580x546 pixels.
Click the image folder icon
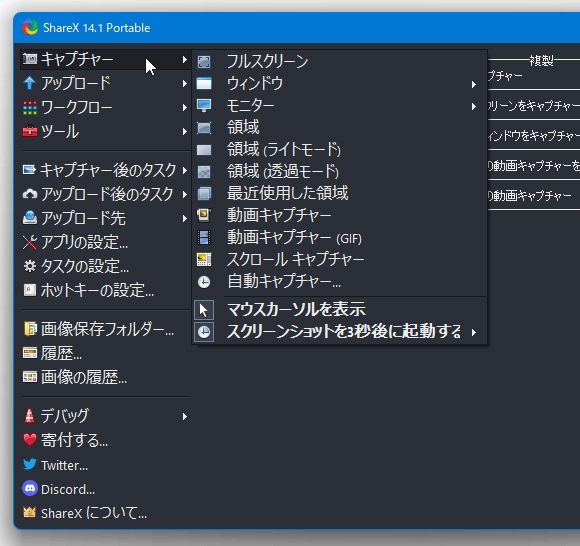30,328
